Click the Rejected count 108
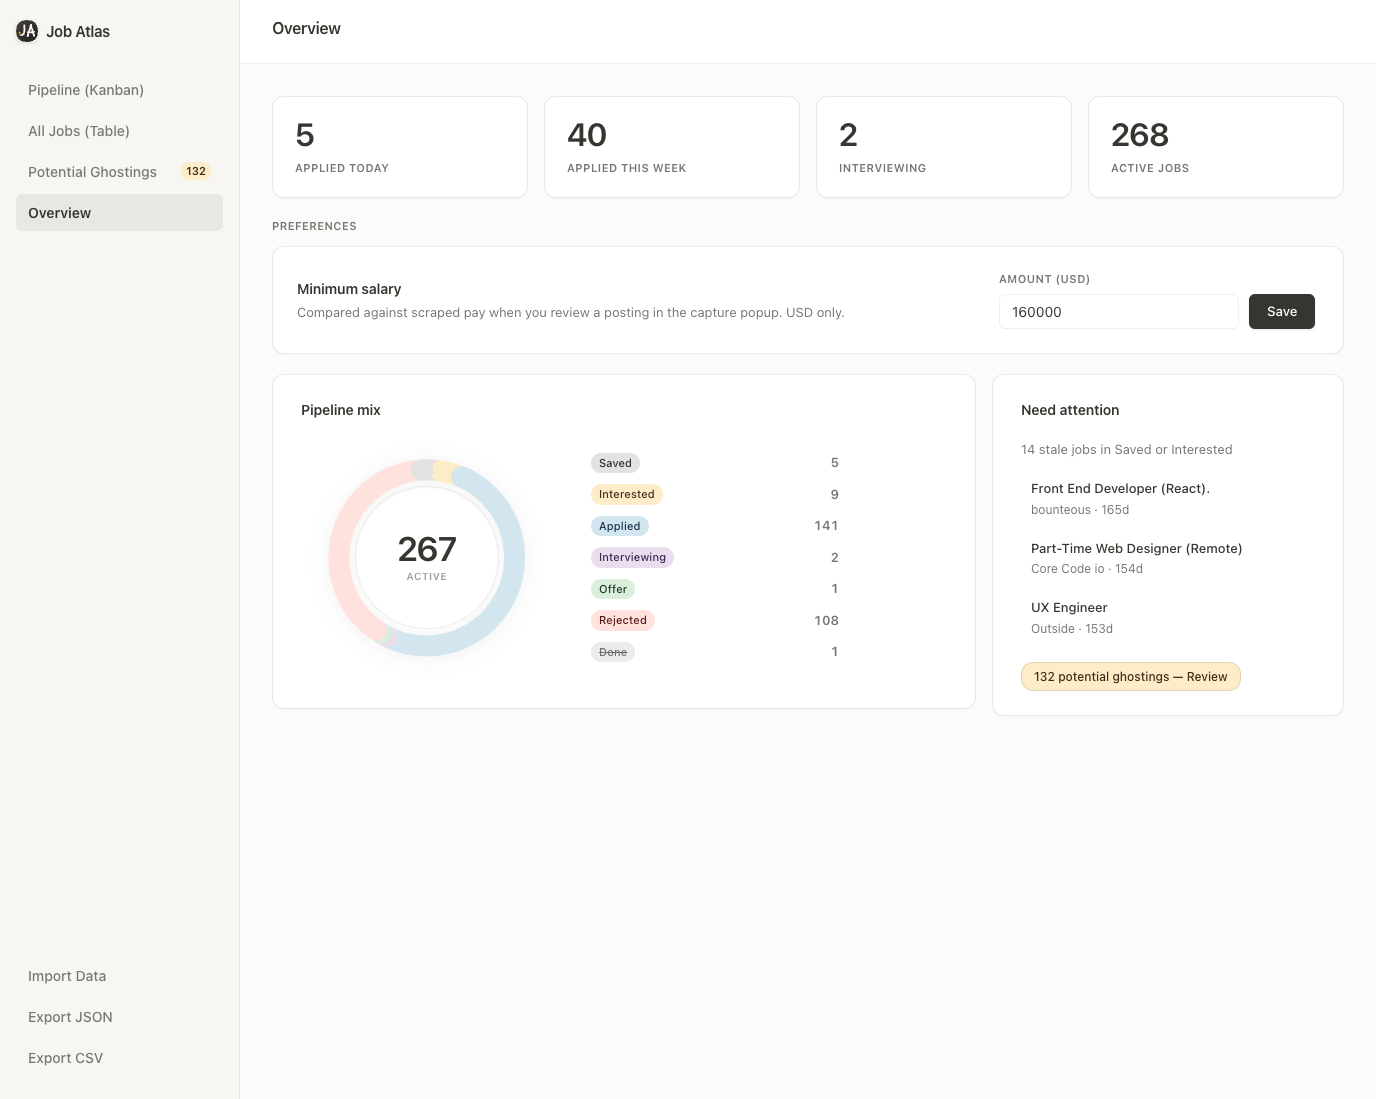The width and height of the screenshot is (1376, 1099). [826, 620]
